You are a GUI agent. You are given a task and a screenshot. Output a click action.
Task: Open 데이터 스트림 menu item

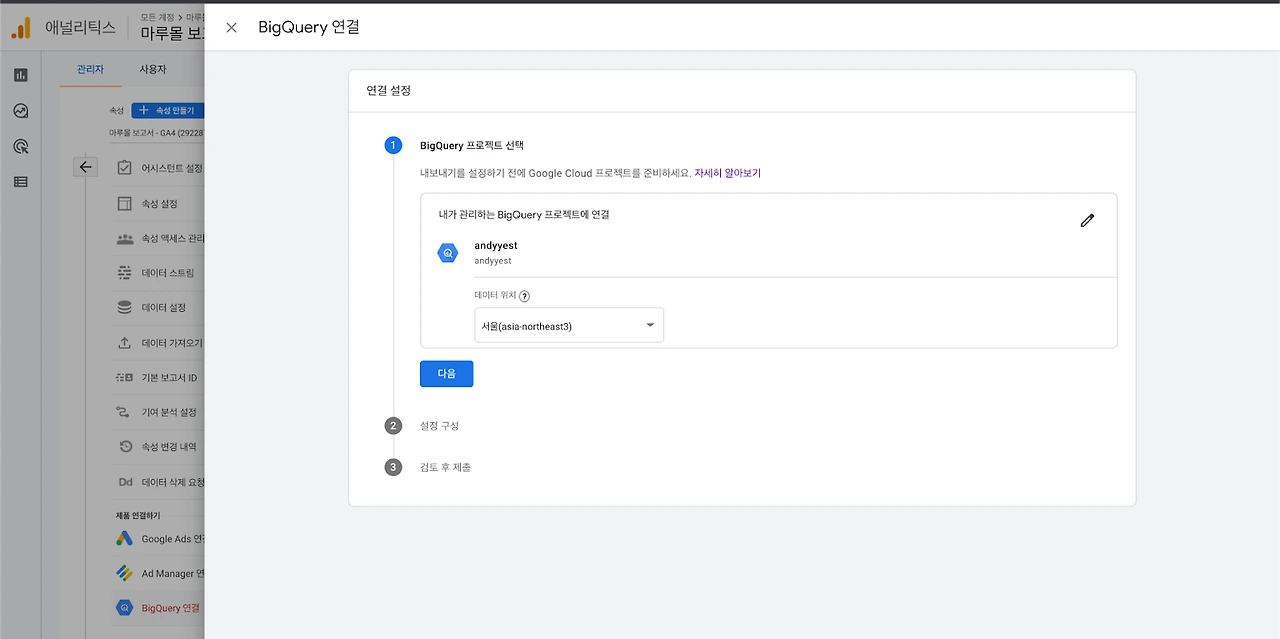point(157,273)
